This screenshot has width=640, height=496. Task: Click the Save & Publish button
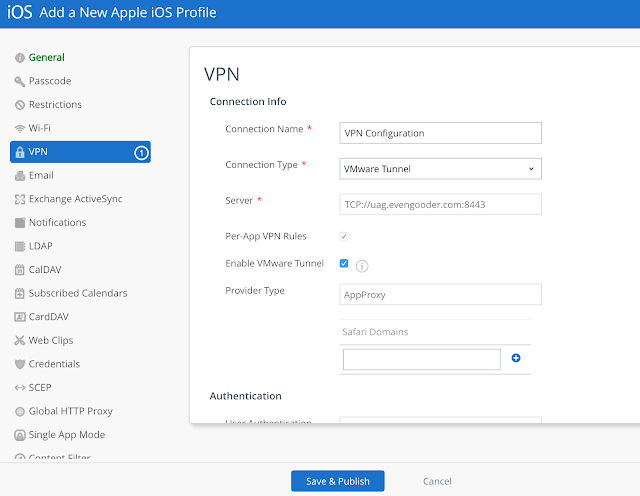338,481
